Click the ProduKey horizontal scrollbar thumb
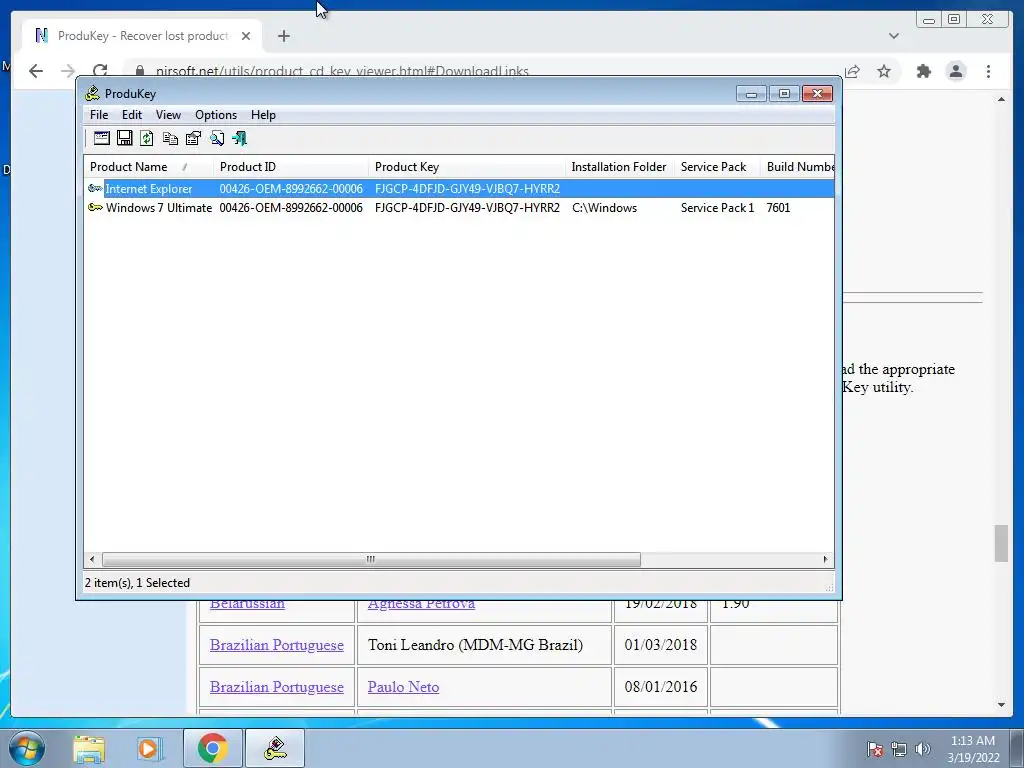The width and height of the screenshot is (1024, 768). (x=371, y=560)
